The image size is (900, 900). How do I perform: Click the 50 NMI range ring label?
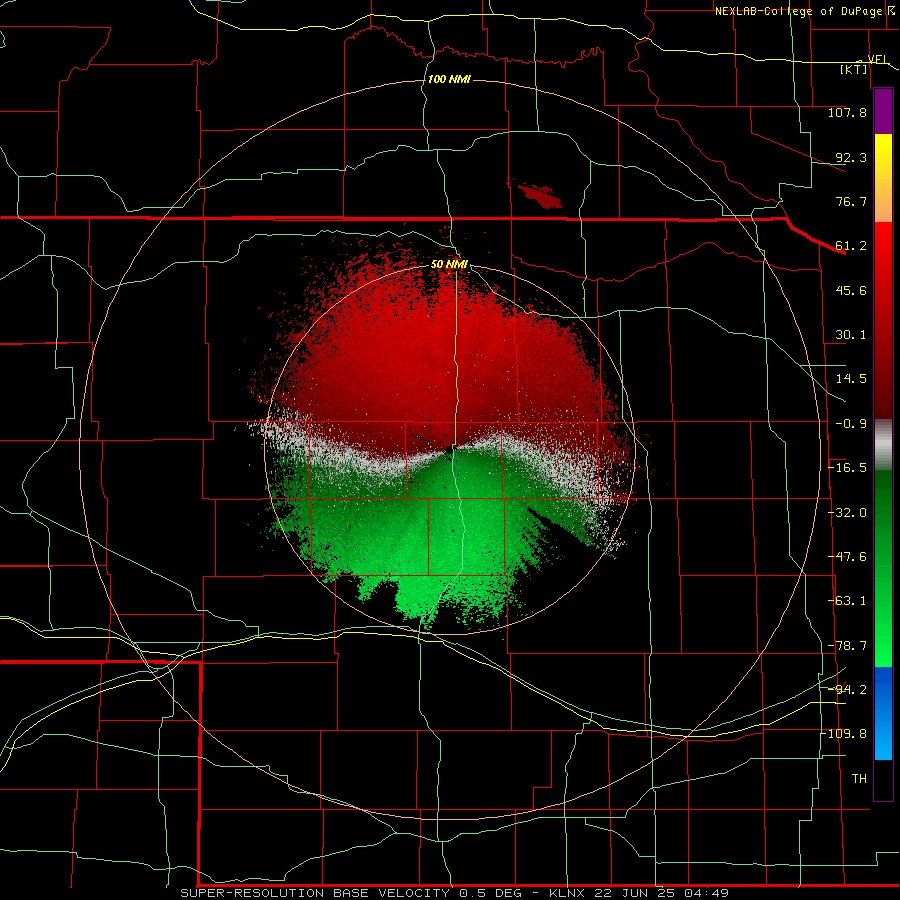[x=449, y=265]
